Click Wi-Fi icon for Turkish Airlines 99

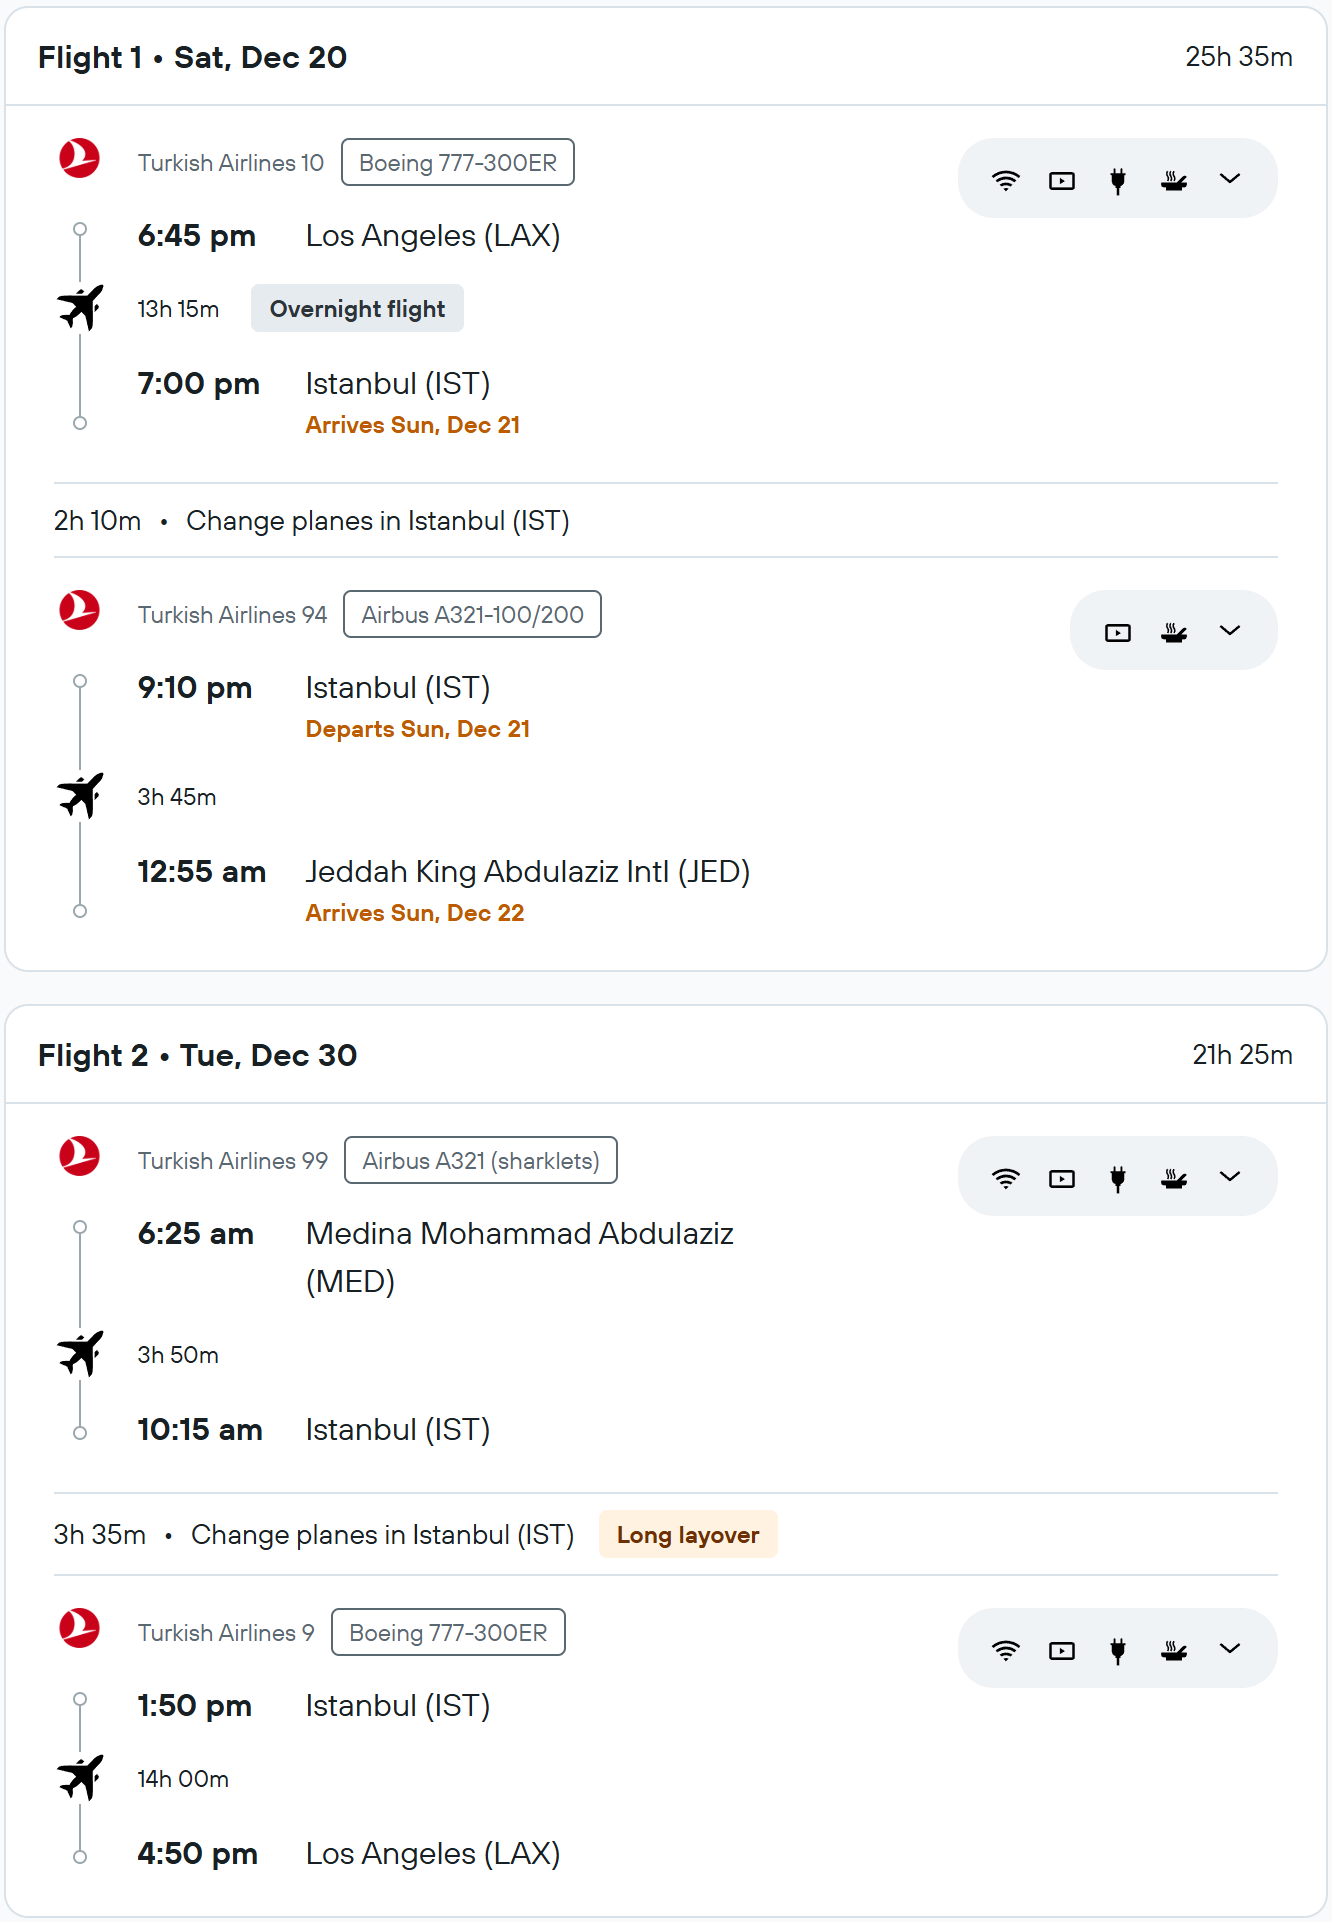pos(1005,1178)
